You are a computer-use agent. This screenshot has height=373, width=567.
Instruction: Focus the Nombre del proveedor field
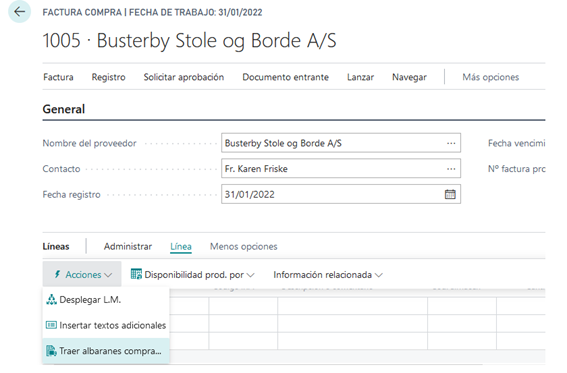coord(341,143)
